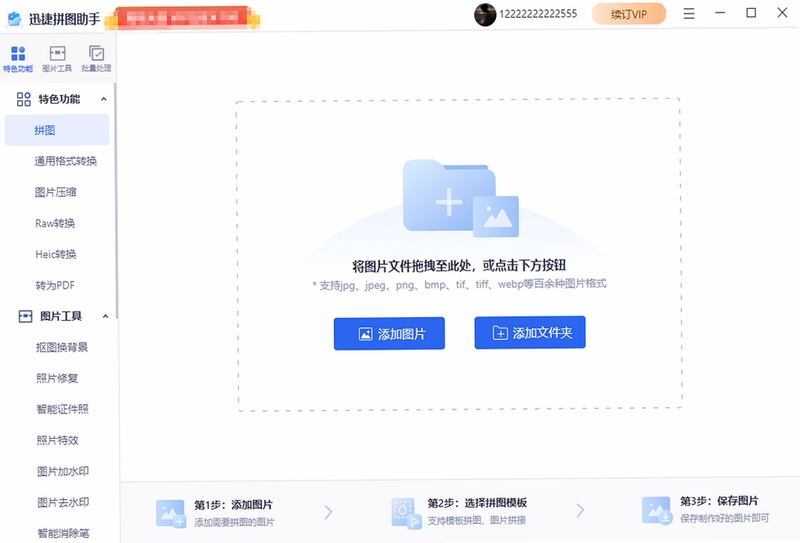800x543 pixels.
Task: Click the supported formats note 支持jpg、jpeg
Action: click(459, 284)
